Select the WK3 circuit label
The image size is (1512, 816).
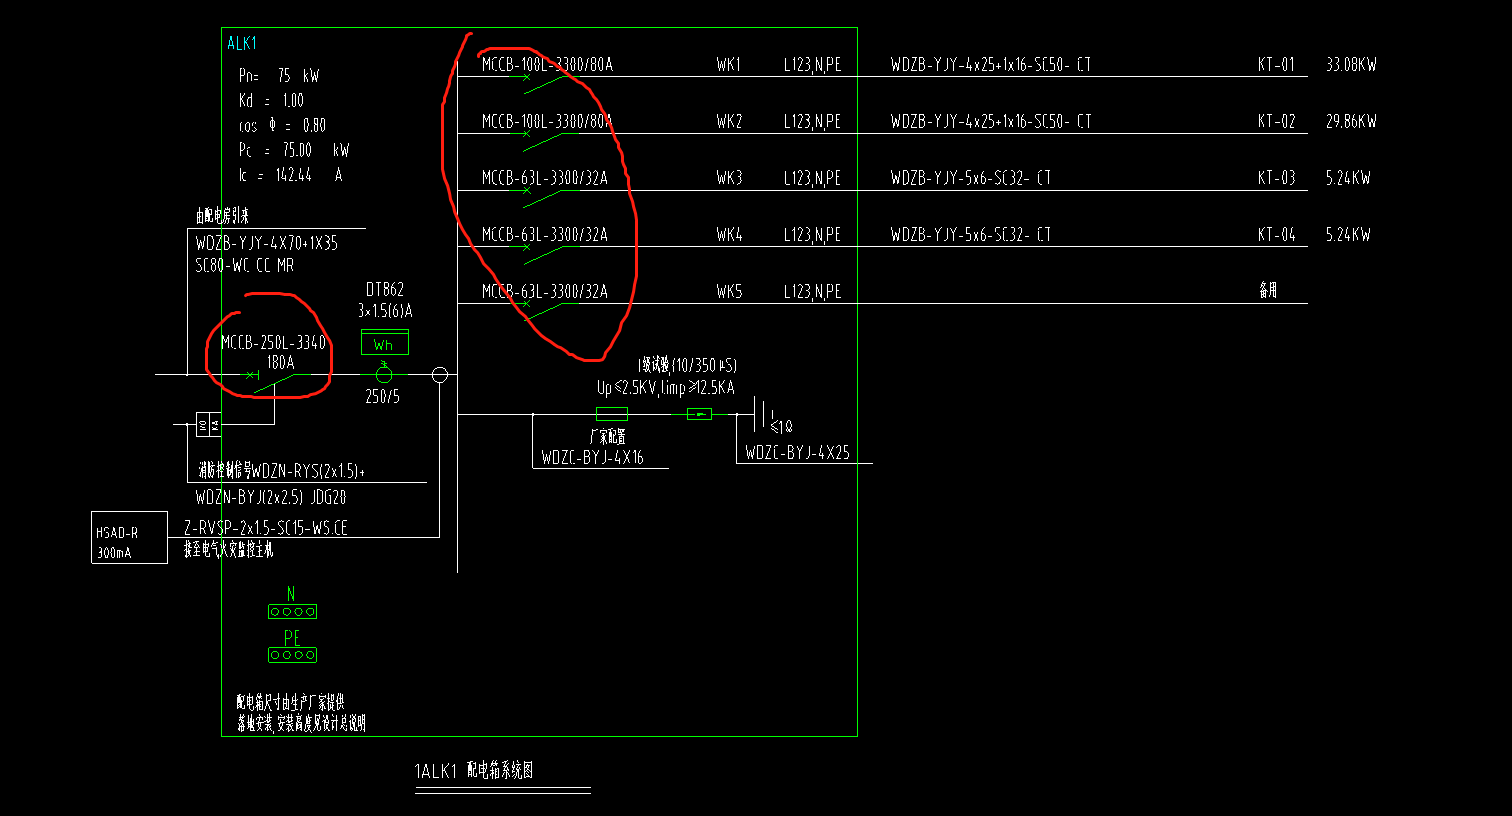point(729,179)
